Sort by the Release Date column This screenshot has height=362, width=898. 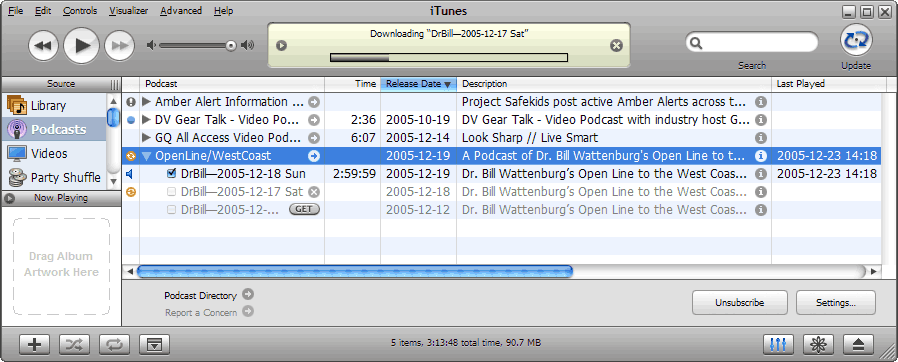tap(418, 84)
